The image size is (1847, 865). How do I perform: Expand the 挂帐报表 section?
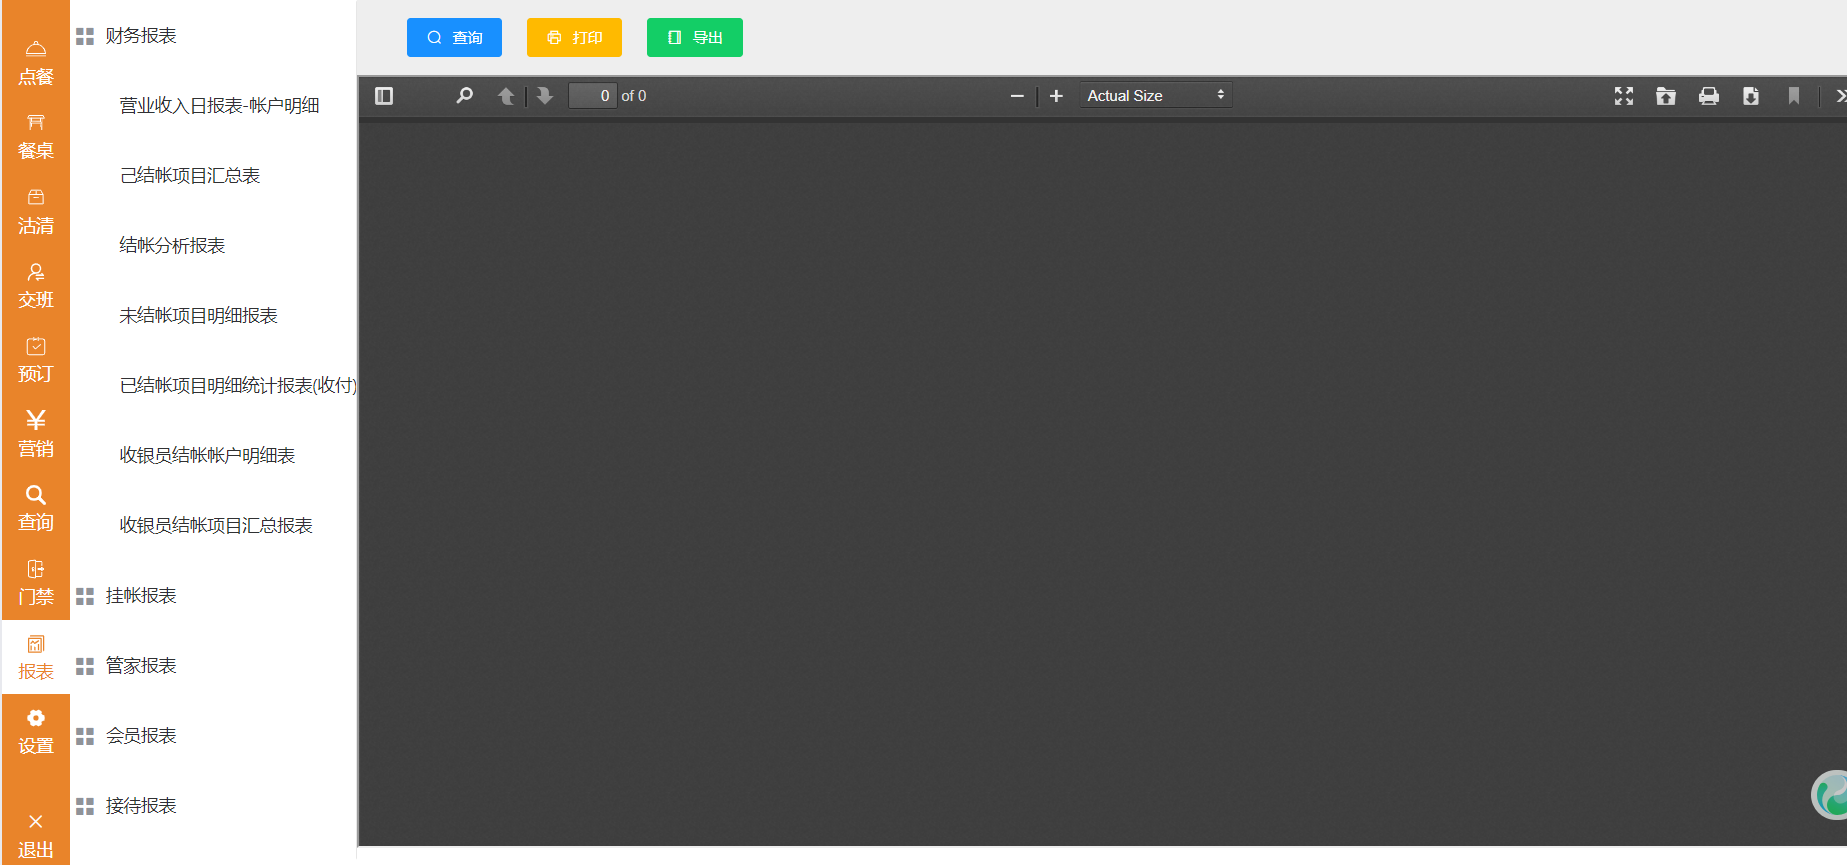140,596
